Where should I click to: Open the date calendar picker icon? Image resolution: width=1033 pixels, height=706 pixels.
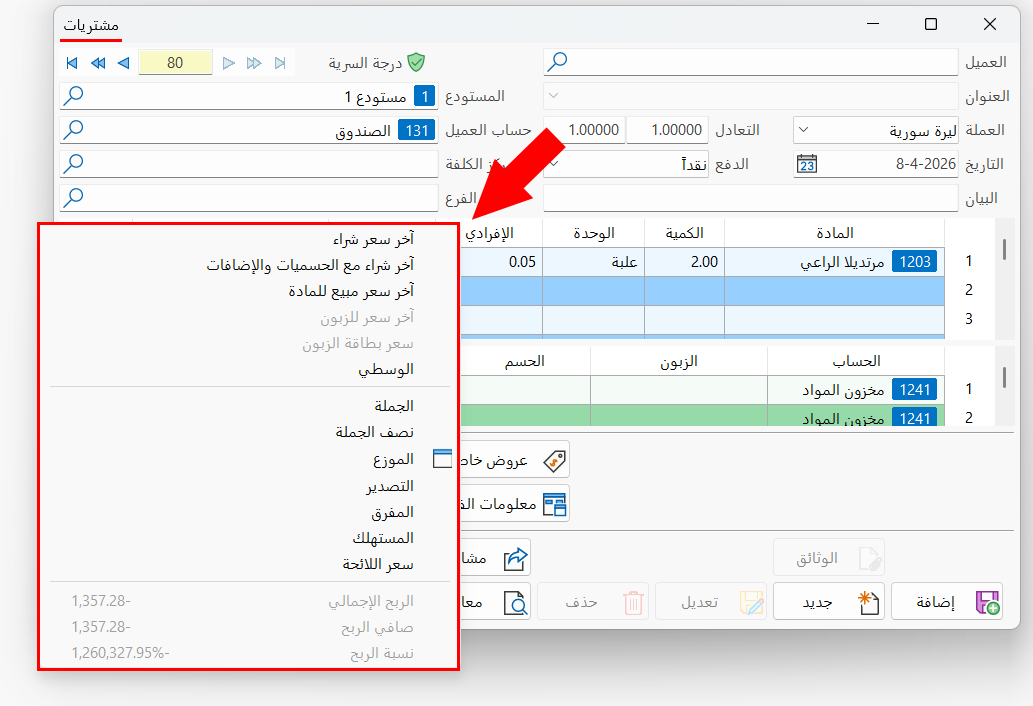click(x=807, y=164)
